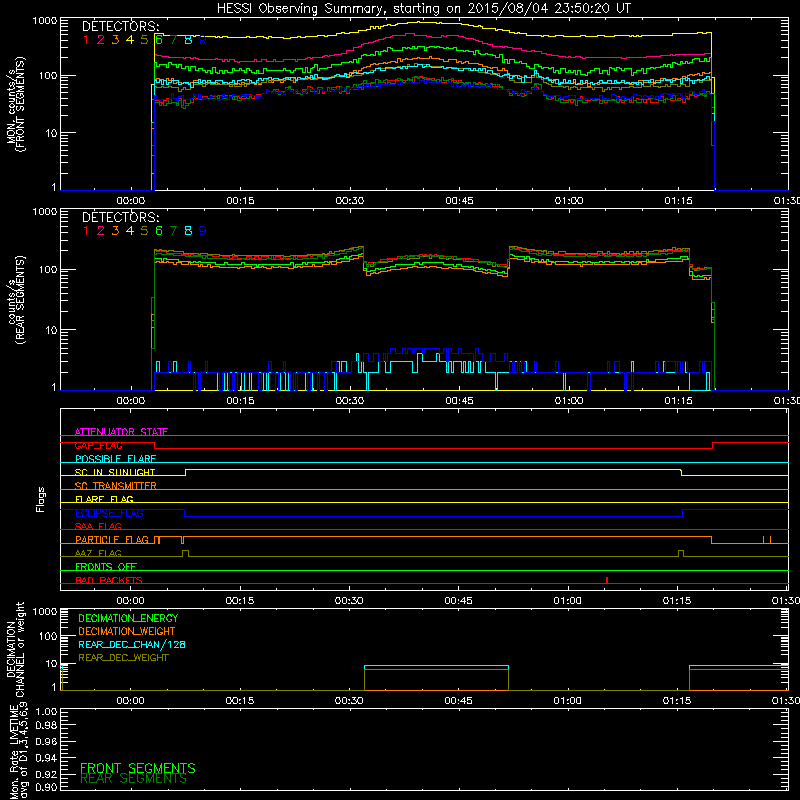Click the SC_IN_SUNLIGHT label

click(115, 472)
